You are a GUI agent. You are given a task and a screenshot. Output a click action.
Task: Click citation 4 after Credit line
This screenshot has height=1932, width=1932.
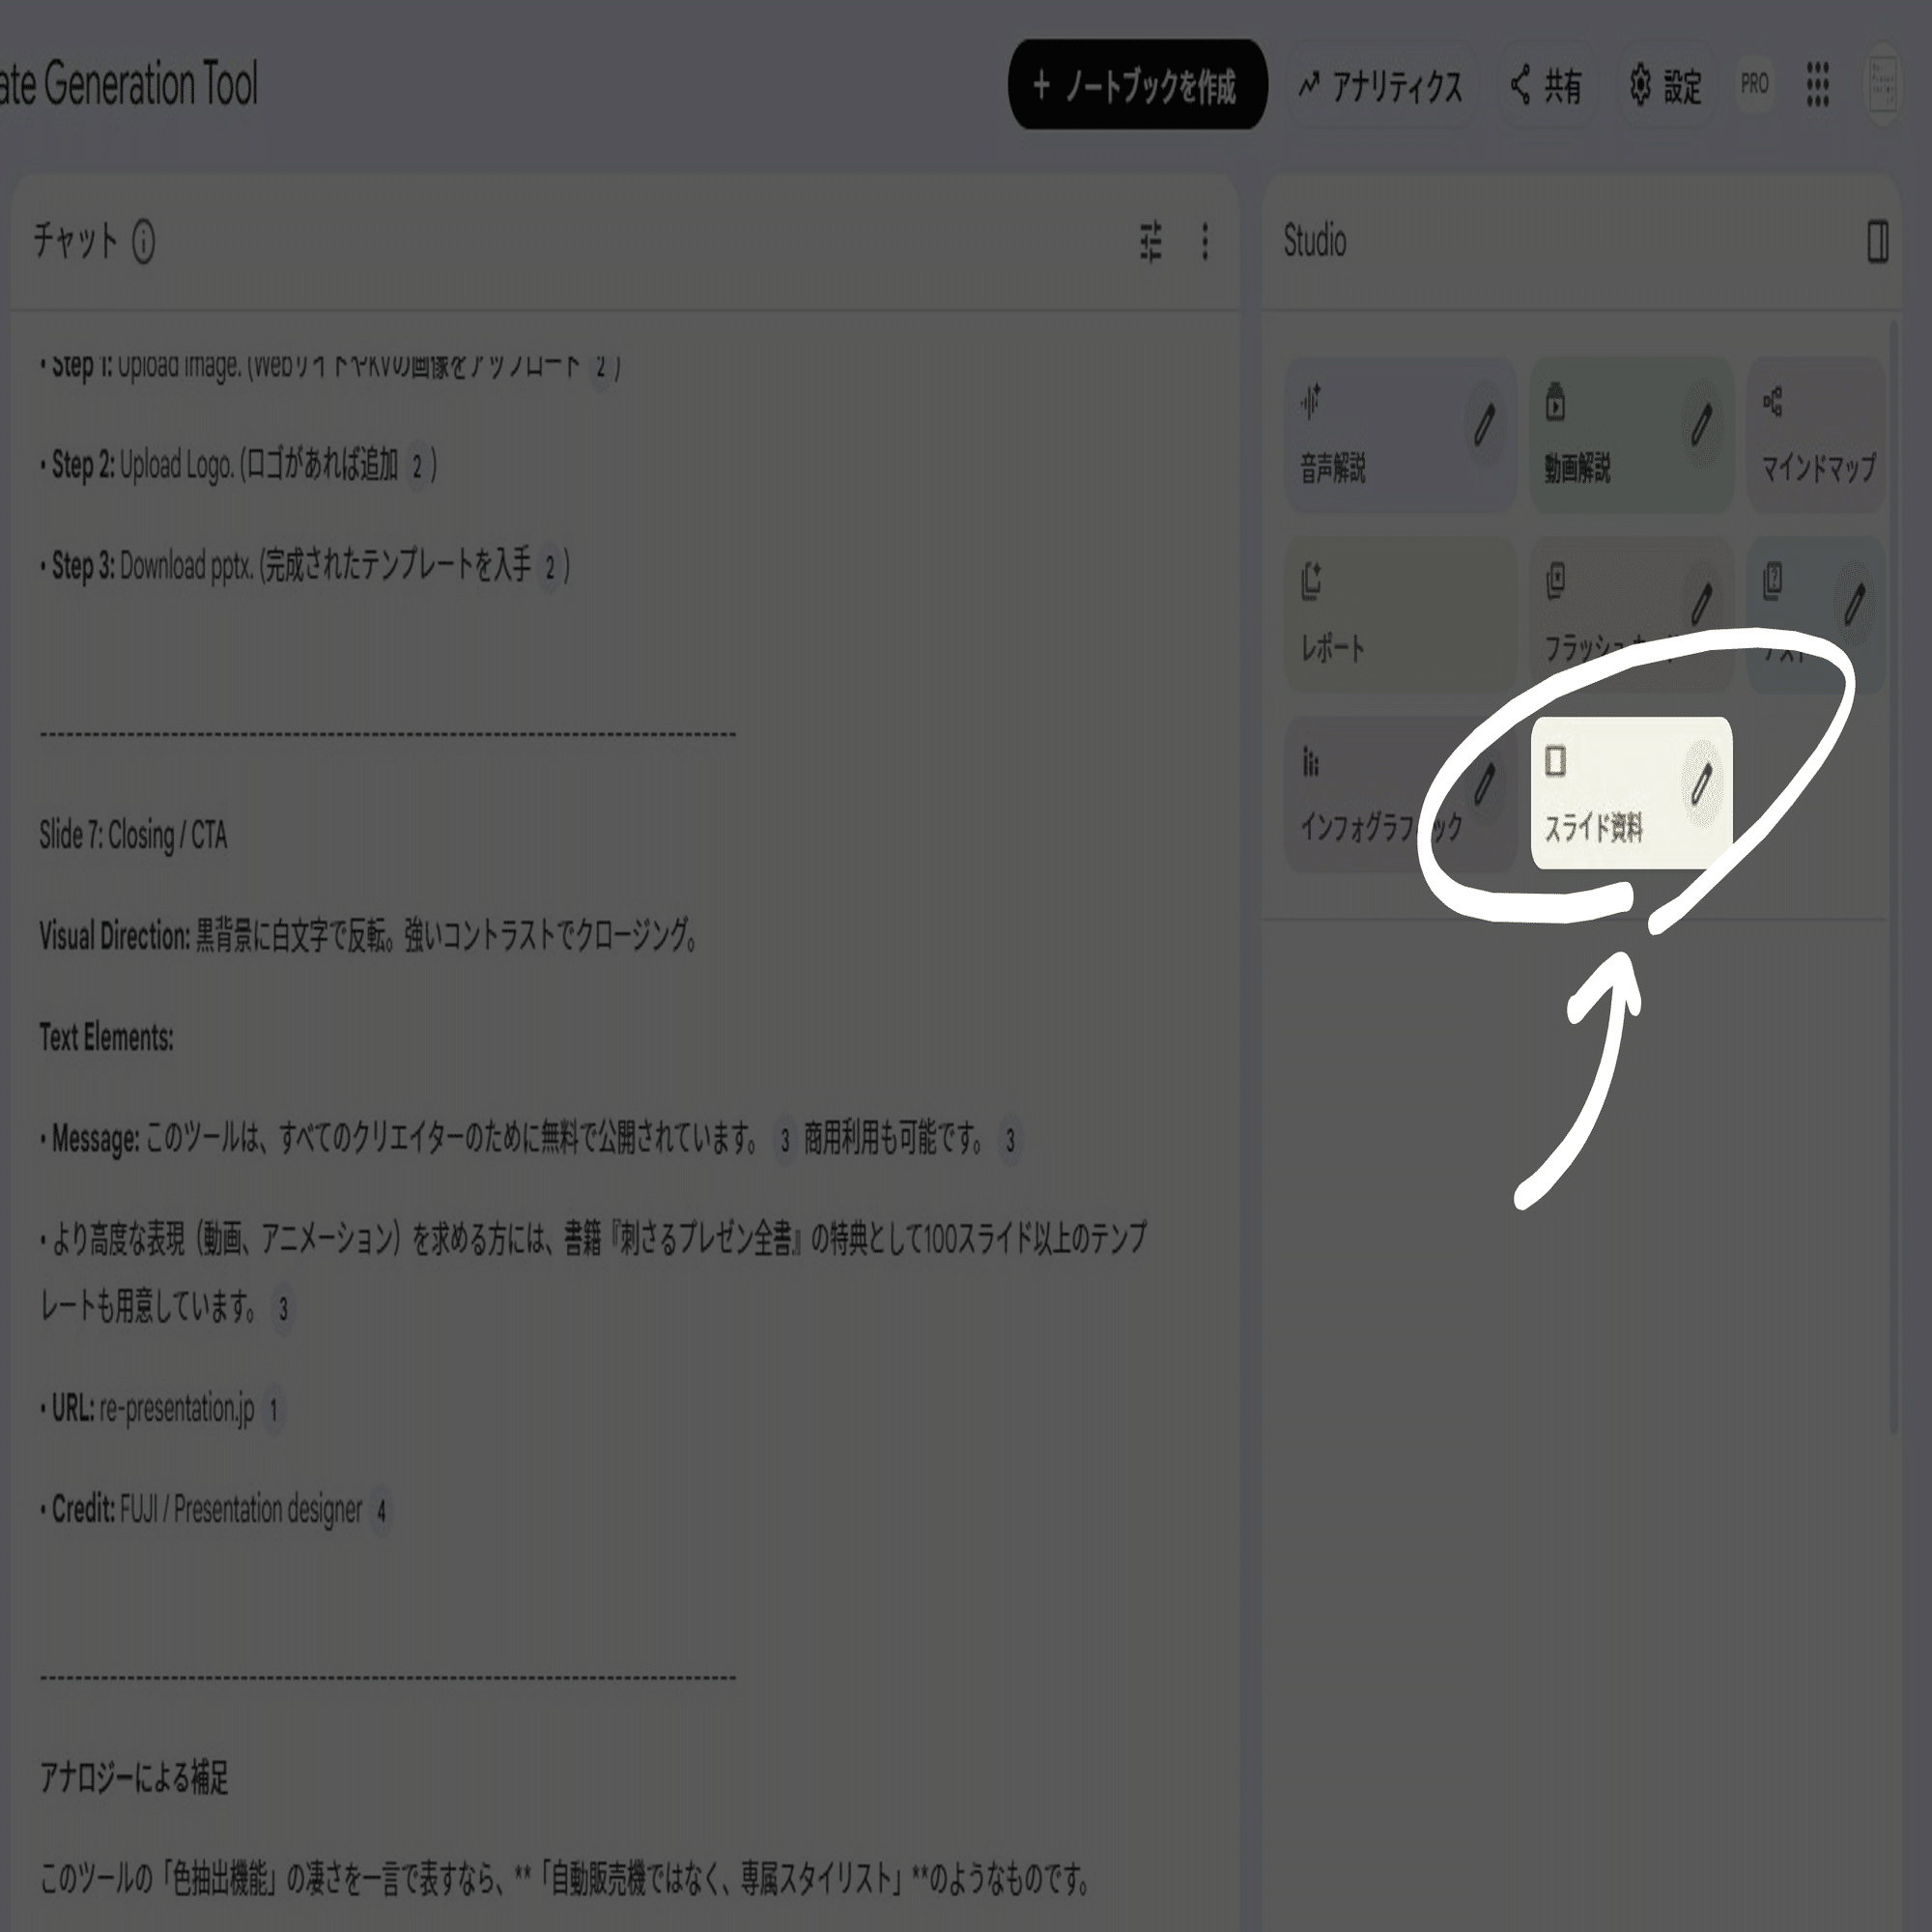pyautogui.click(x=381, y=1511)
